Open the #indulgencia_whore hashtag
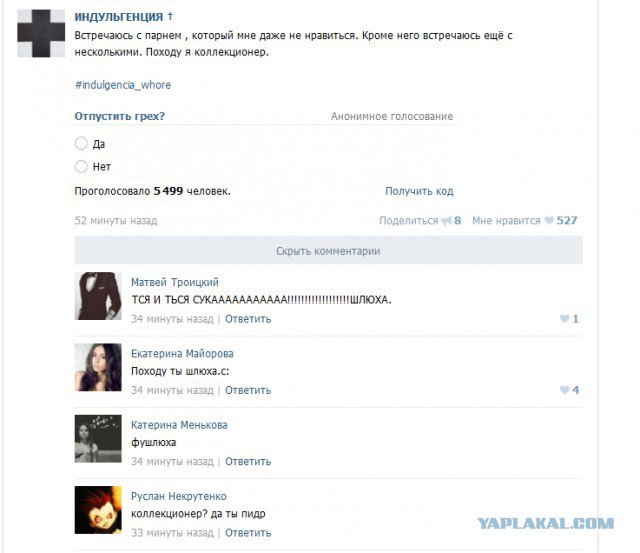 point(122,85)
